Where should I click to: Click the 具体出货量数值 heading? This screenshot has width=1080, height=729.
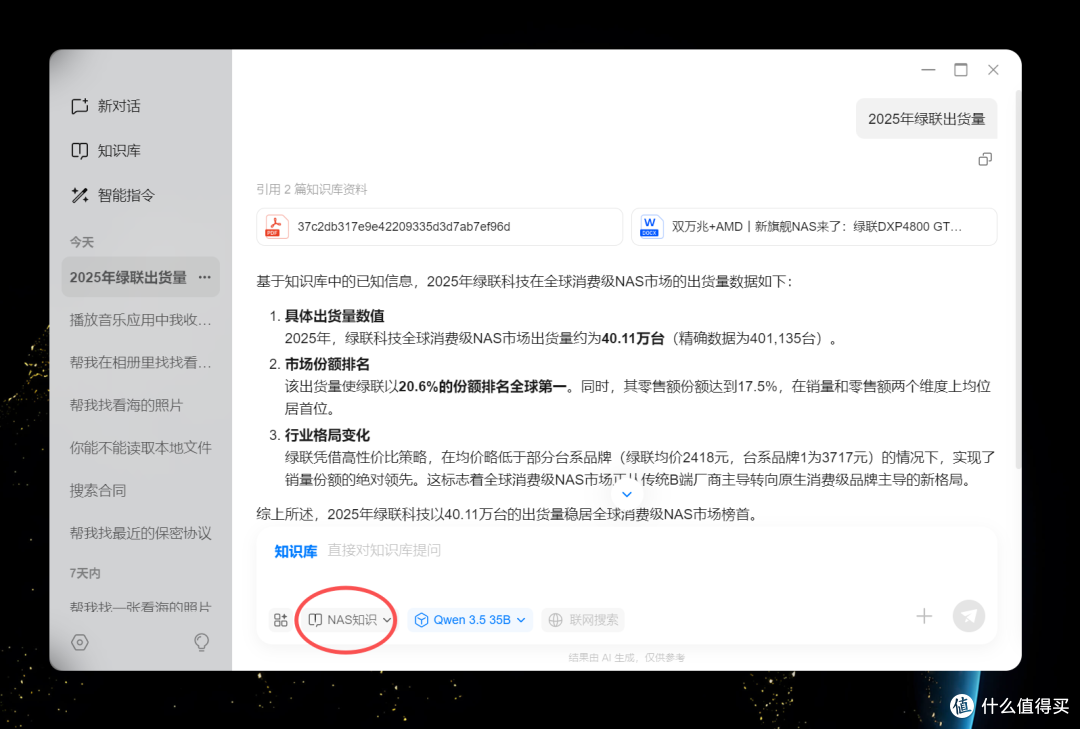(335, 316)
